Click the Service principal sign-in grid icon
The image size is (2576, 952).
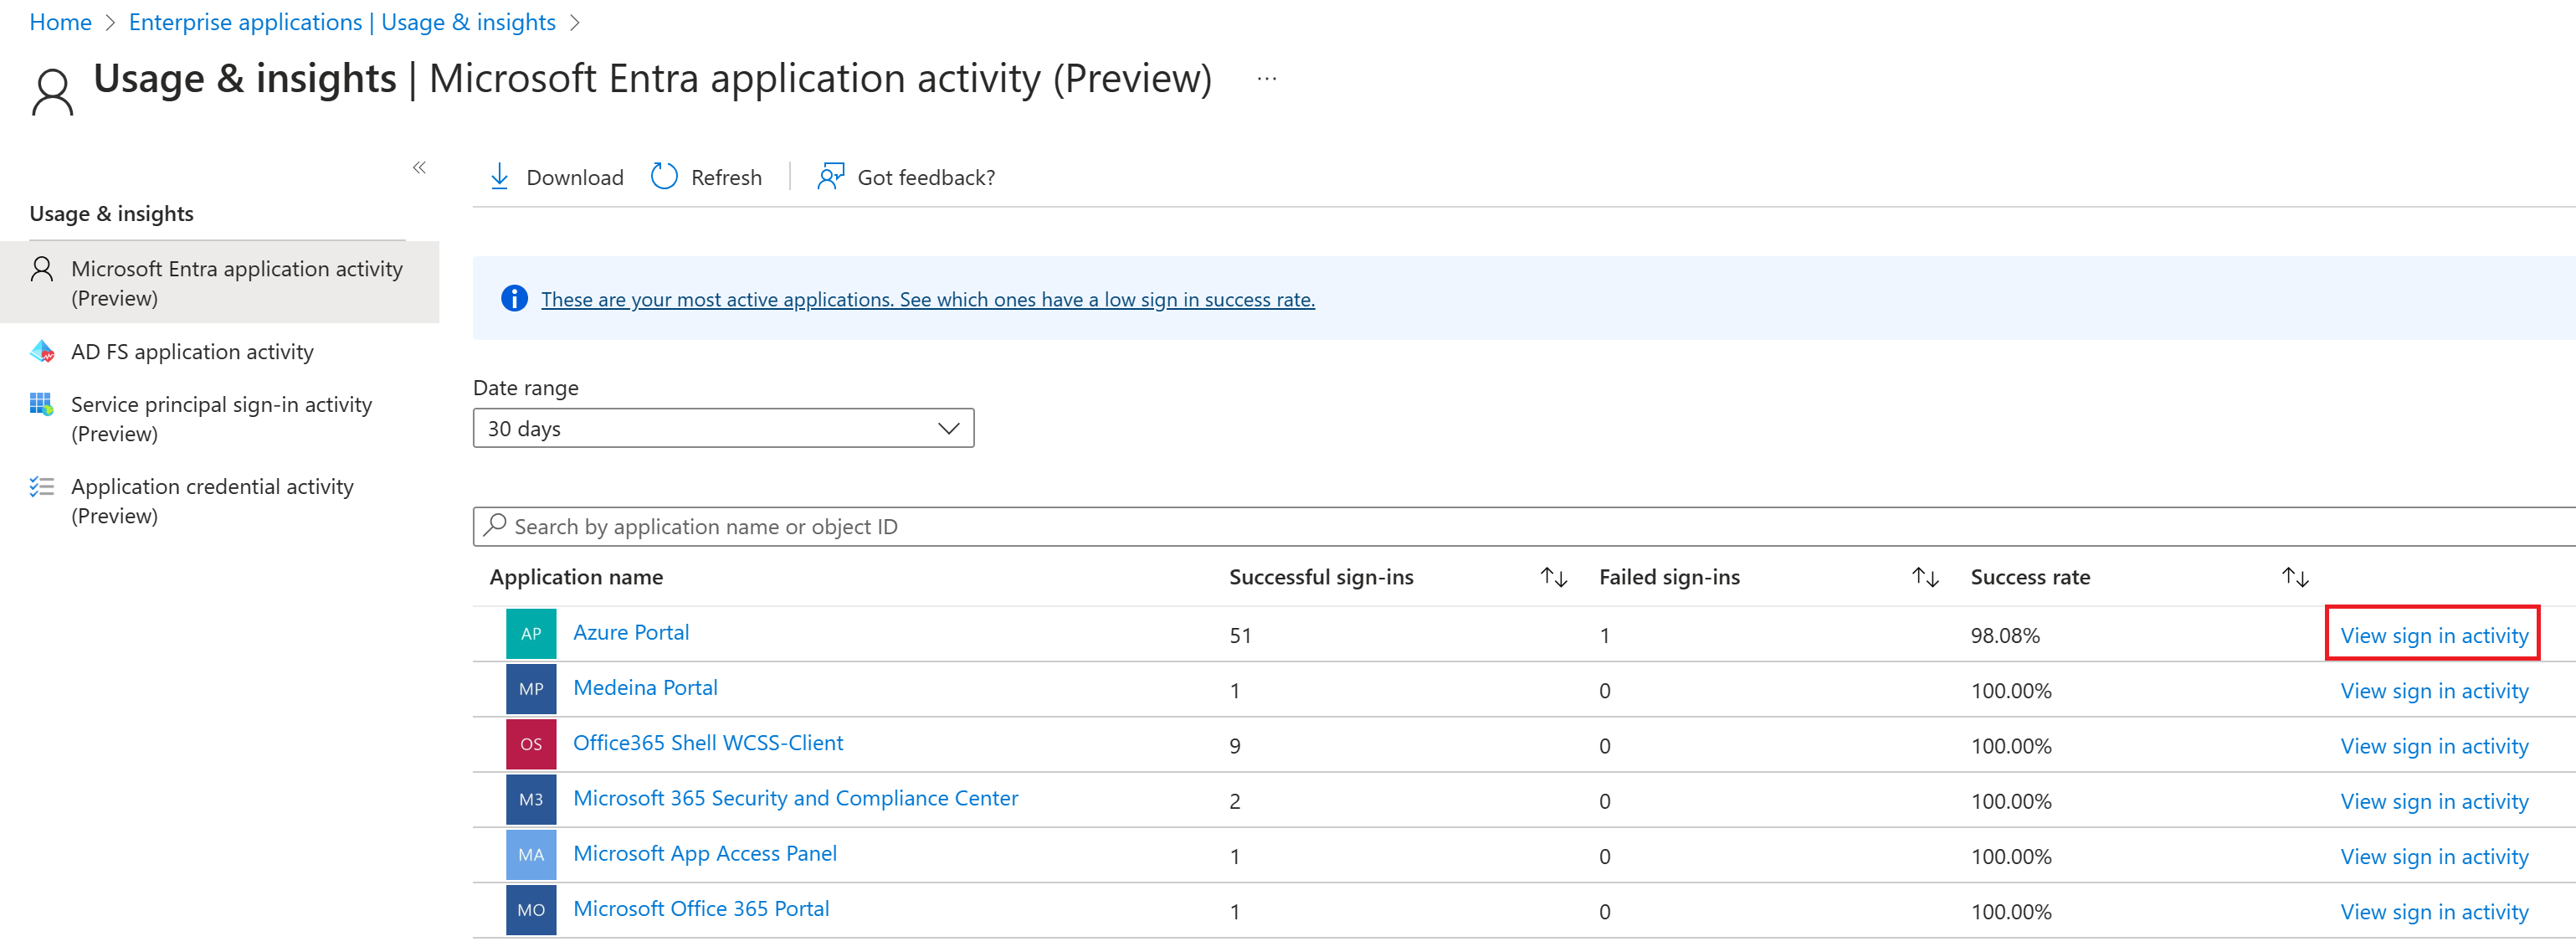point(41,404)
